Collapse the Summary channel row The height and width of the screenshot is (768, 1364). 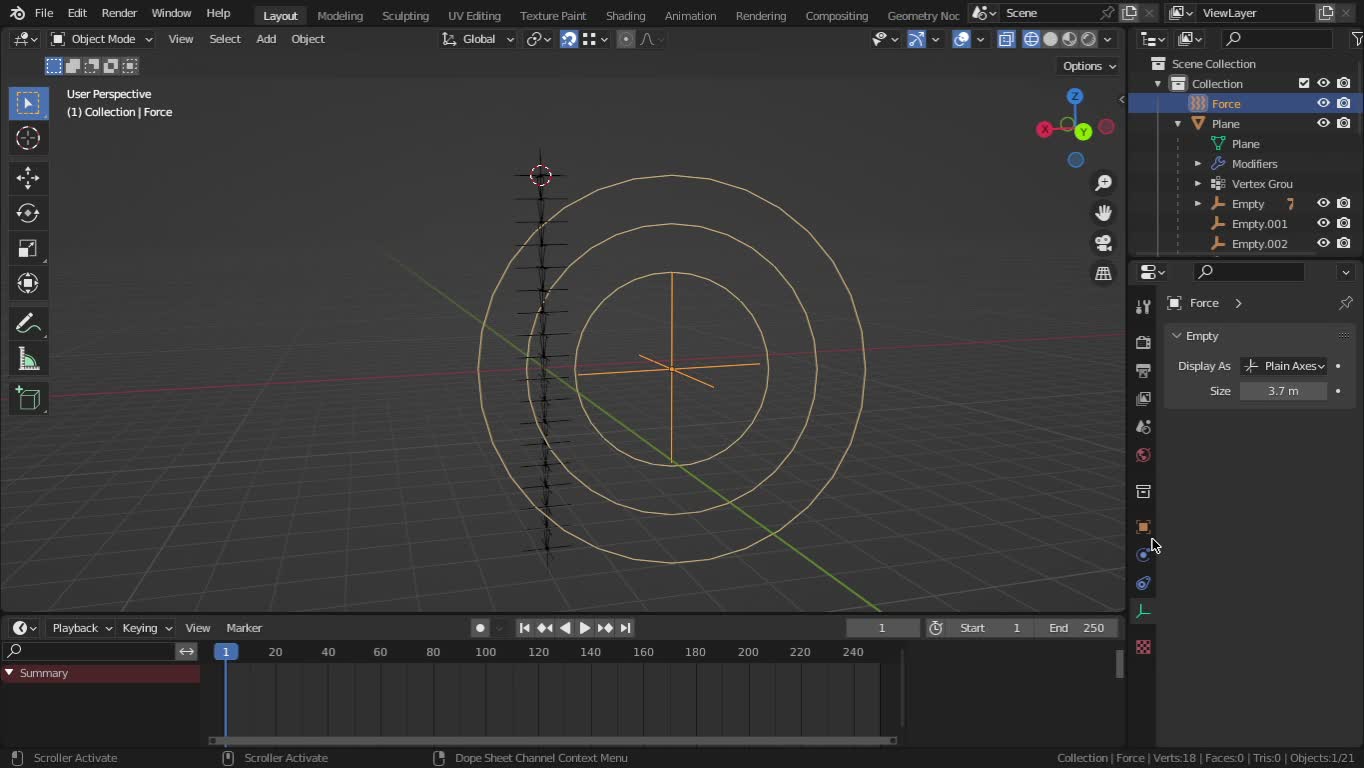coord(9,673)
